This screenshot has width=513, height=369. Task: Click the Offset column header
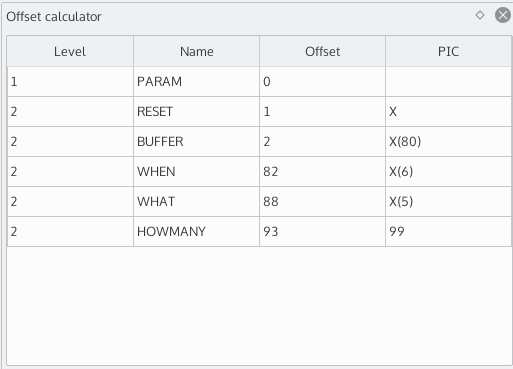pyautogui.click(x=322, y=51)
